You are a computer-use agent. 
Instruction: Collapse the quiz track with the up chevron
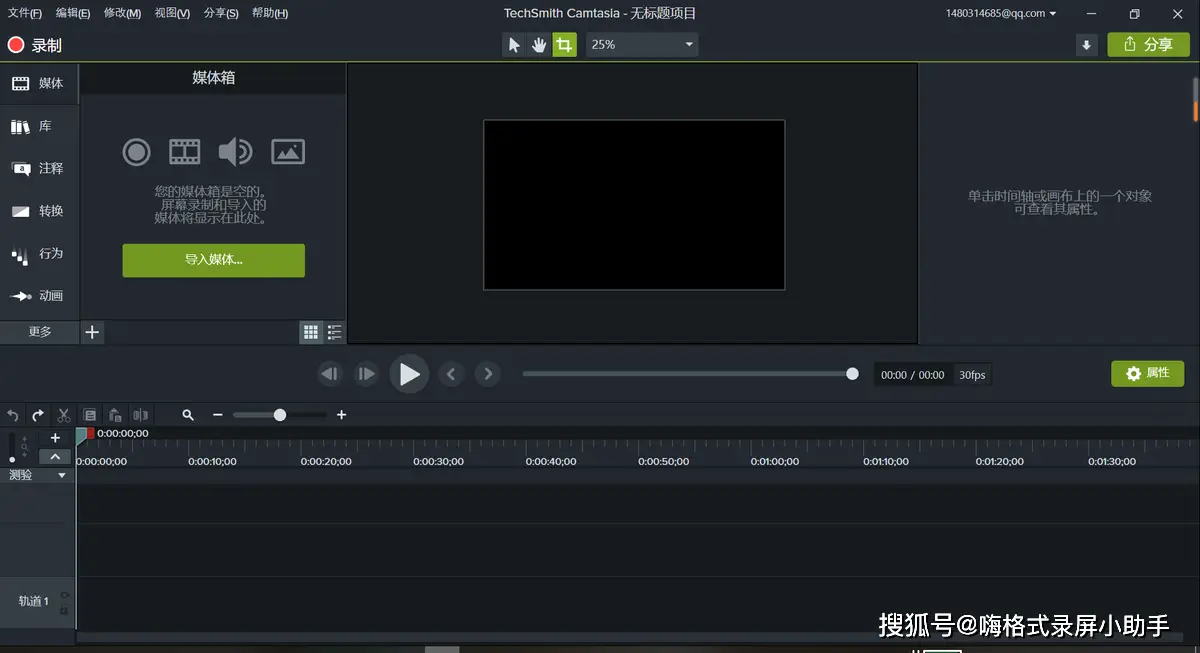(x=55, y=457)
